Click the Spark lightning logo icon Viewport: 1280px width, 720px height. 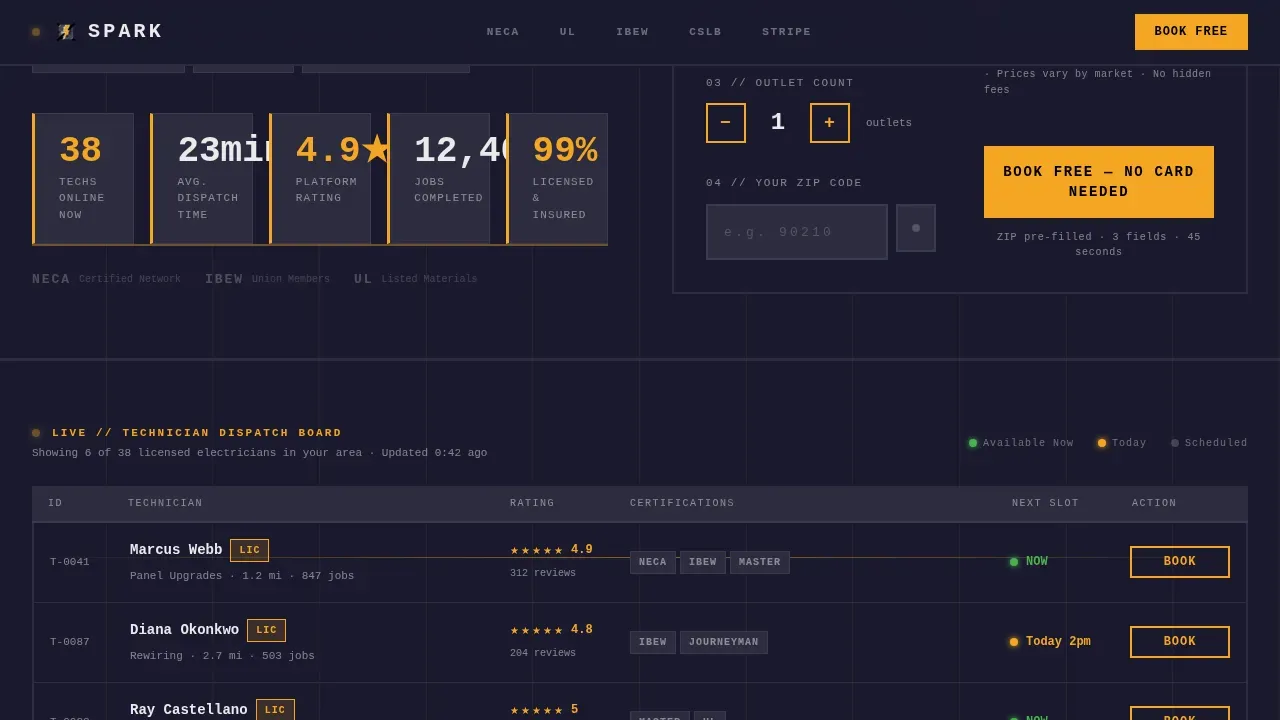point(66,32)
